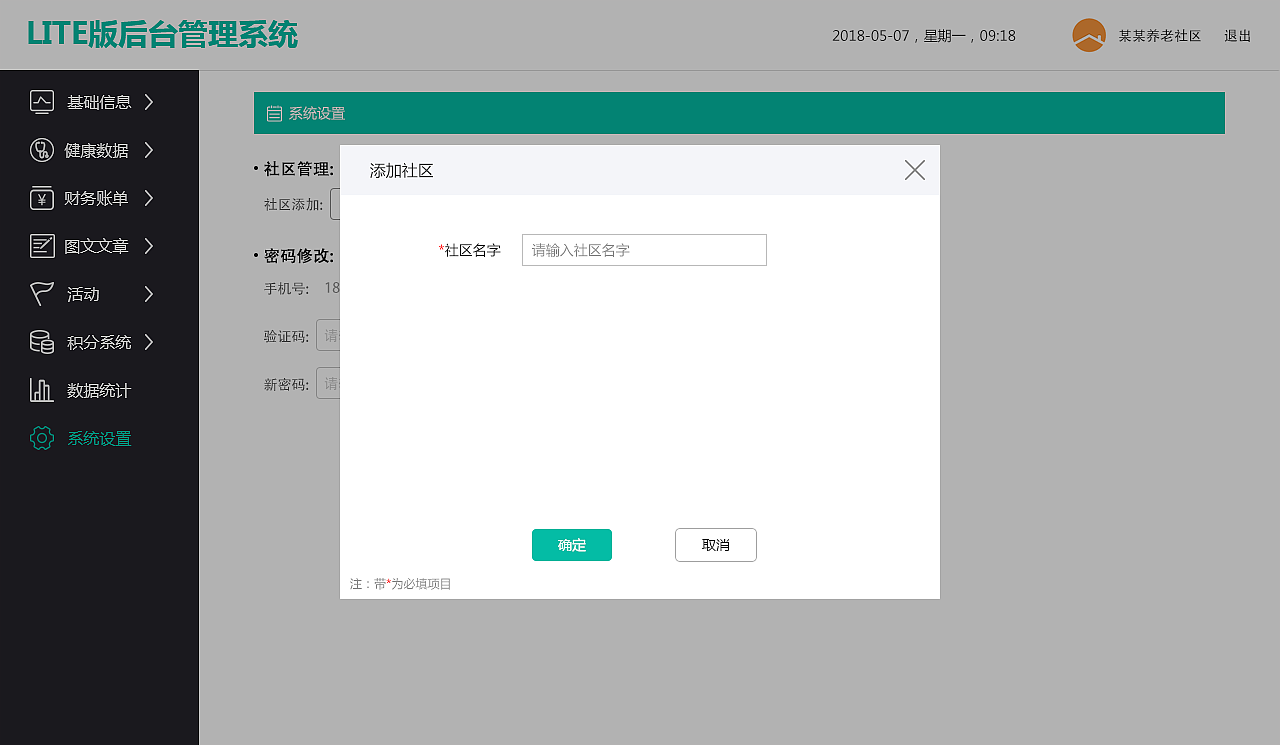Click the 系统设置 gear icon
1280x745 pixels.
point(40,438)
